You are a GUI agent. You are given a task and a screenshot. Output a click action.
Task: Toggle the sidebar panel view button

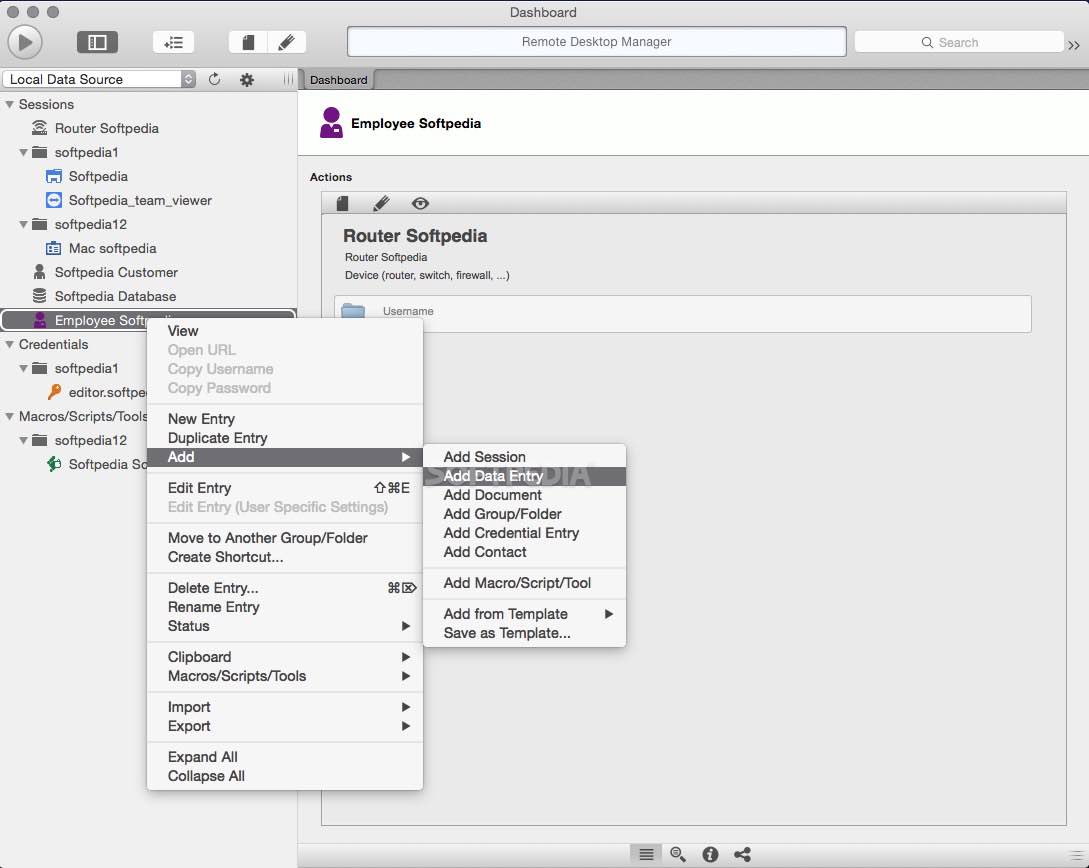click(97, 42)
